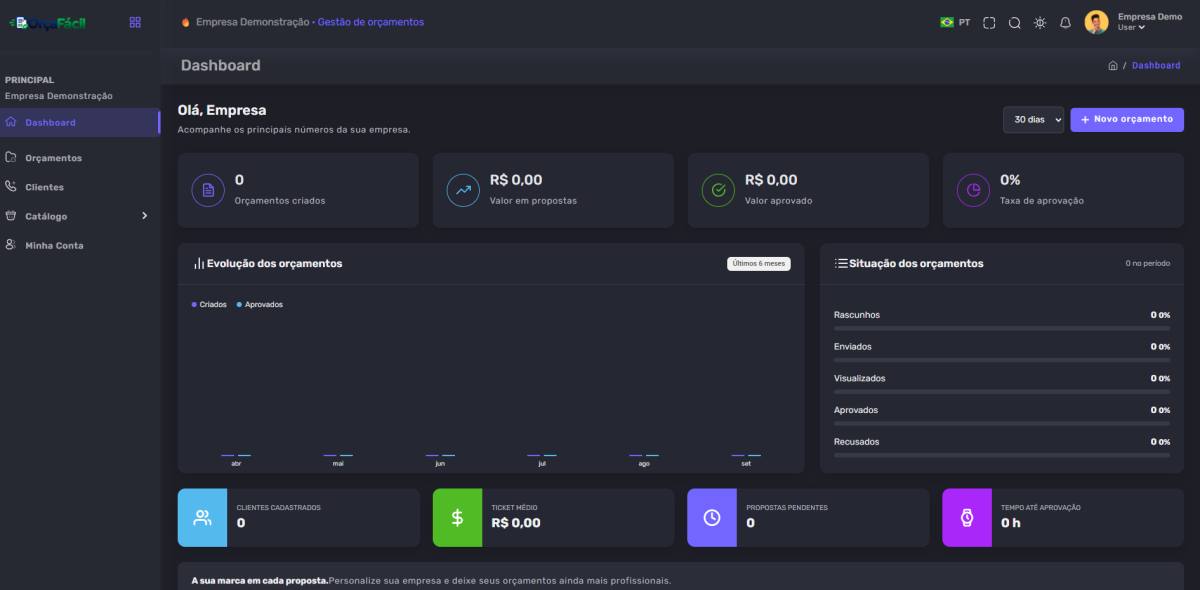Viewport: 1200px width, 590px height.
Task: Click the Dashboard breadcrumb link
Action: (x=1156, y=65)
